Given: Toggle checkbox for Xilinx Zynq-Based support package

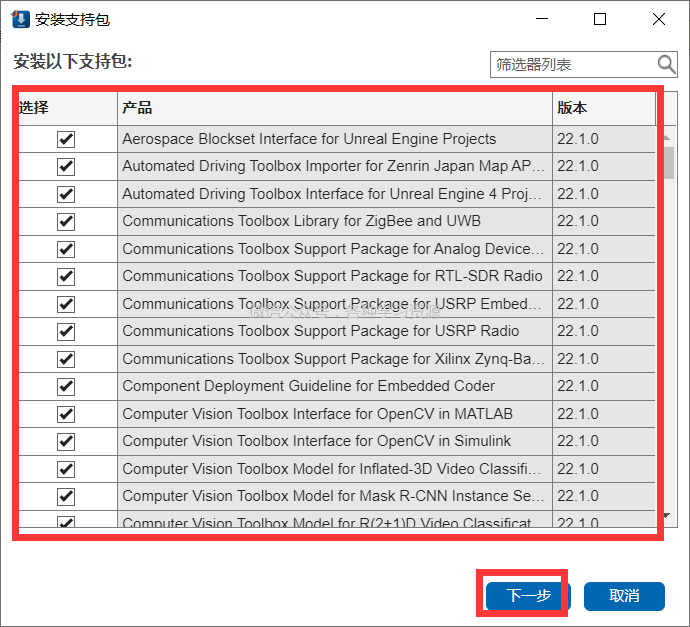Looking at the screenshot, I should (x=66, y=359).
